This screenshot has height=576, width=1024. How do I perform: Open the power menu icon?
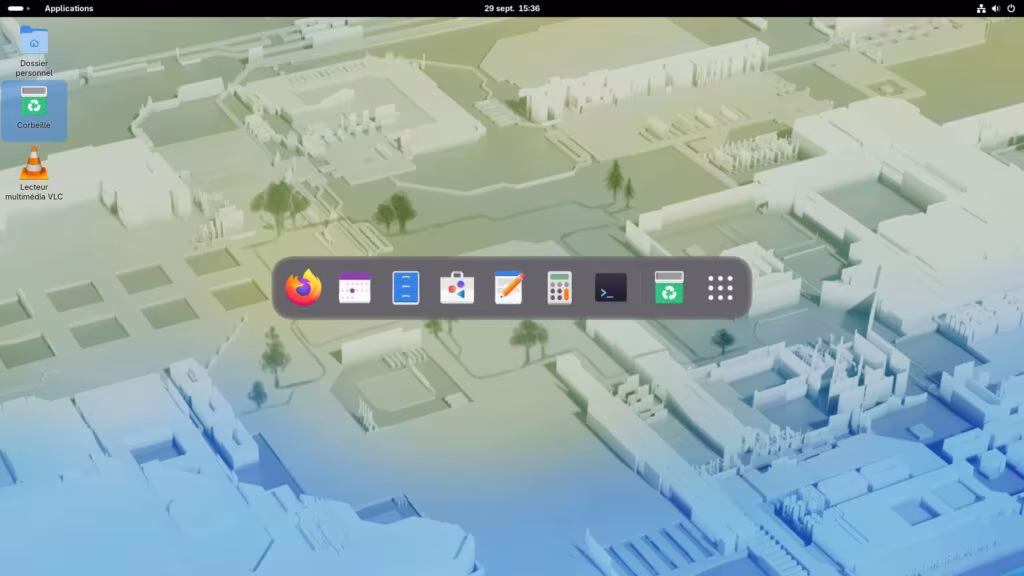click(1011, 8)
